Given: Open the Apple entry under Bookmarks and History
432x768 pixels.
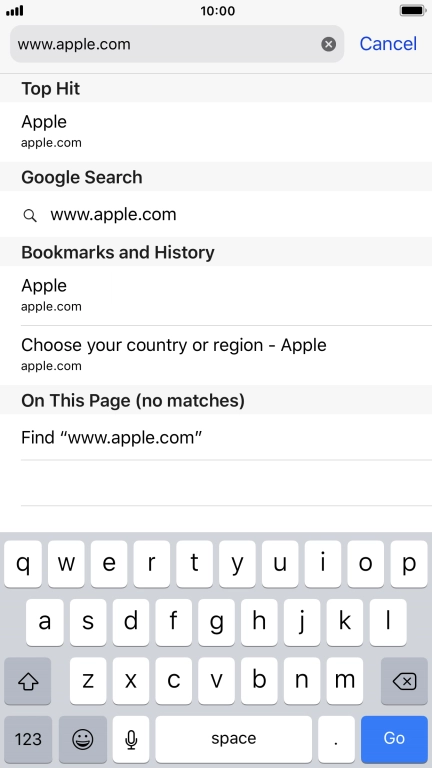Looking at the screenshot, I should click(x=216, y=295).
